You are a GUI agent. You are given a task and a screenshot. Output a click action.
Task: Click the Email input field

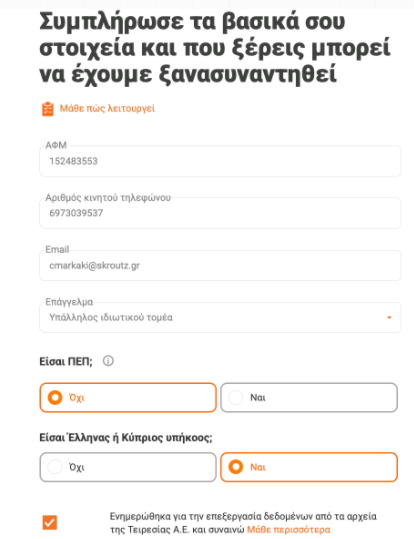pos(220,265)
